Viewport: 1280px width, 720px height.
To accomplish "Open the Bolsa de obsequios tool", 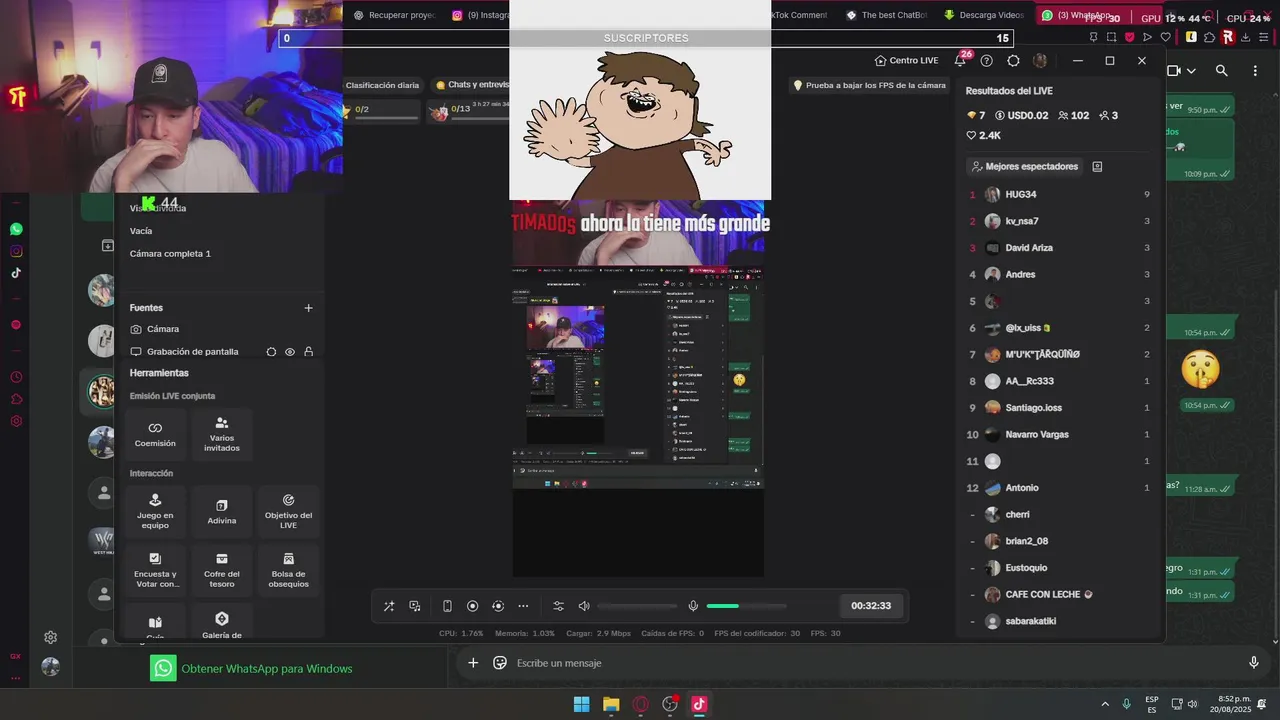I will coord(288,569).
